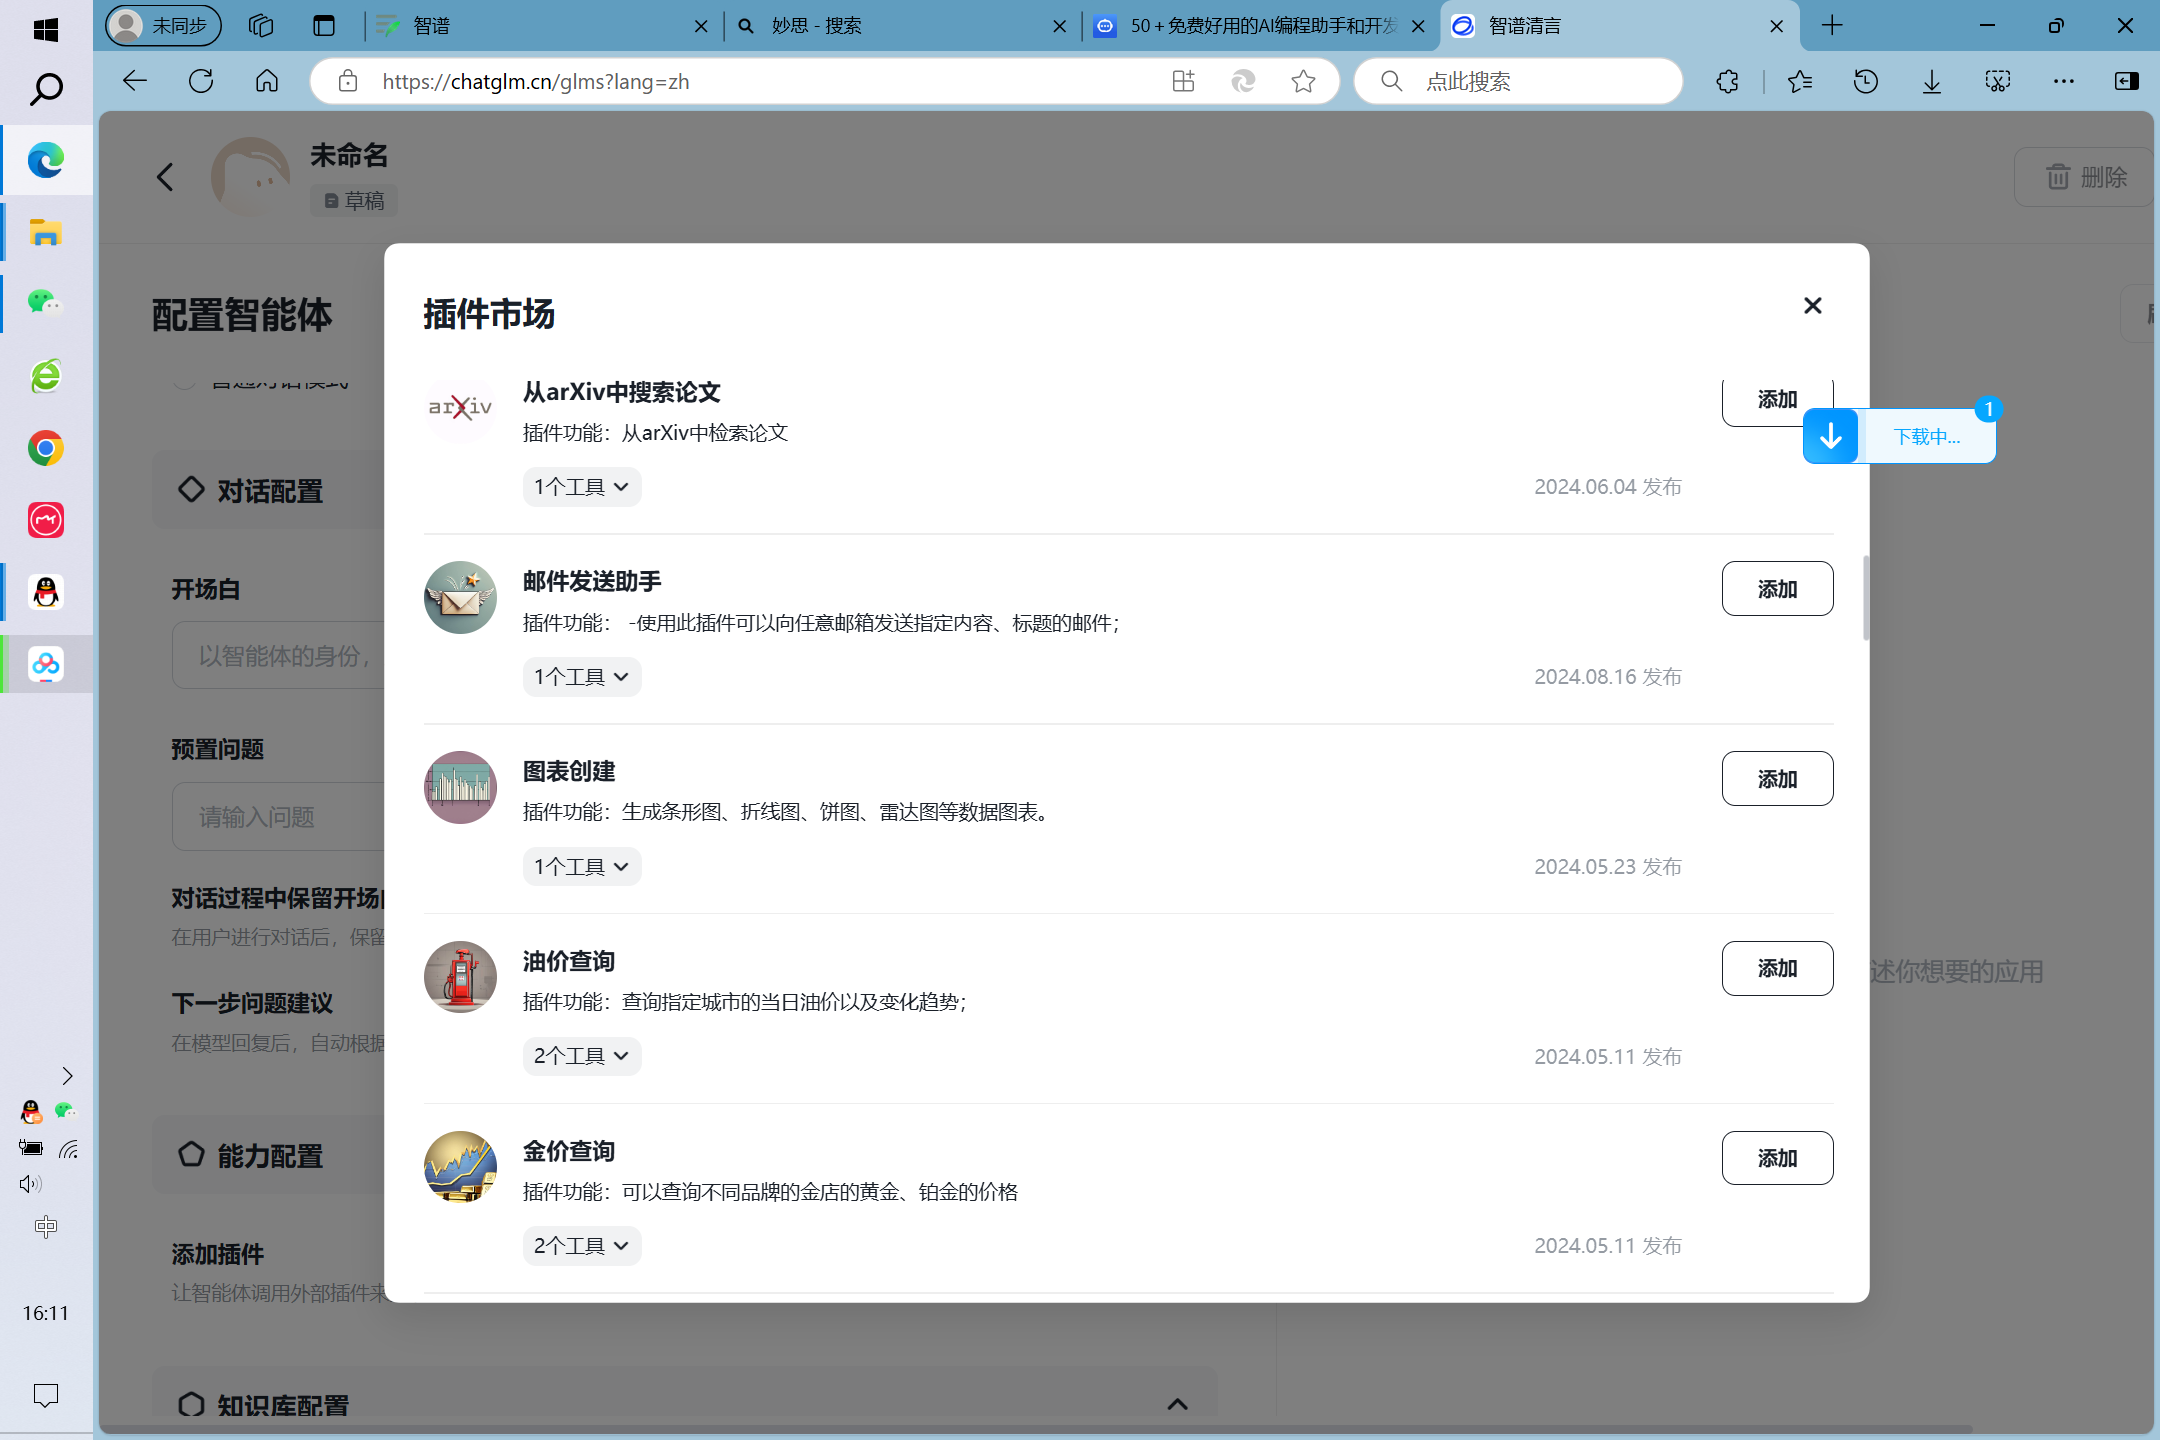Close the 插件市场 plugin market dialog

point(1812,306)
